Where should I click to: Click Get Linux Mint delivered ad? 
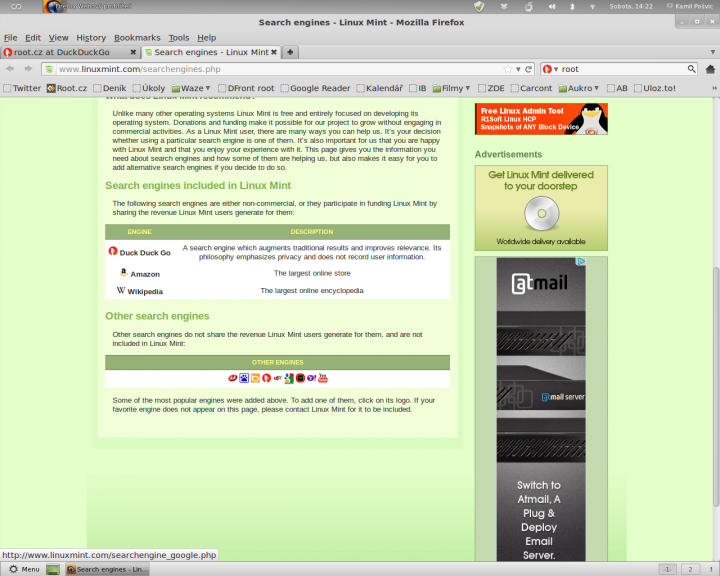541,208
